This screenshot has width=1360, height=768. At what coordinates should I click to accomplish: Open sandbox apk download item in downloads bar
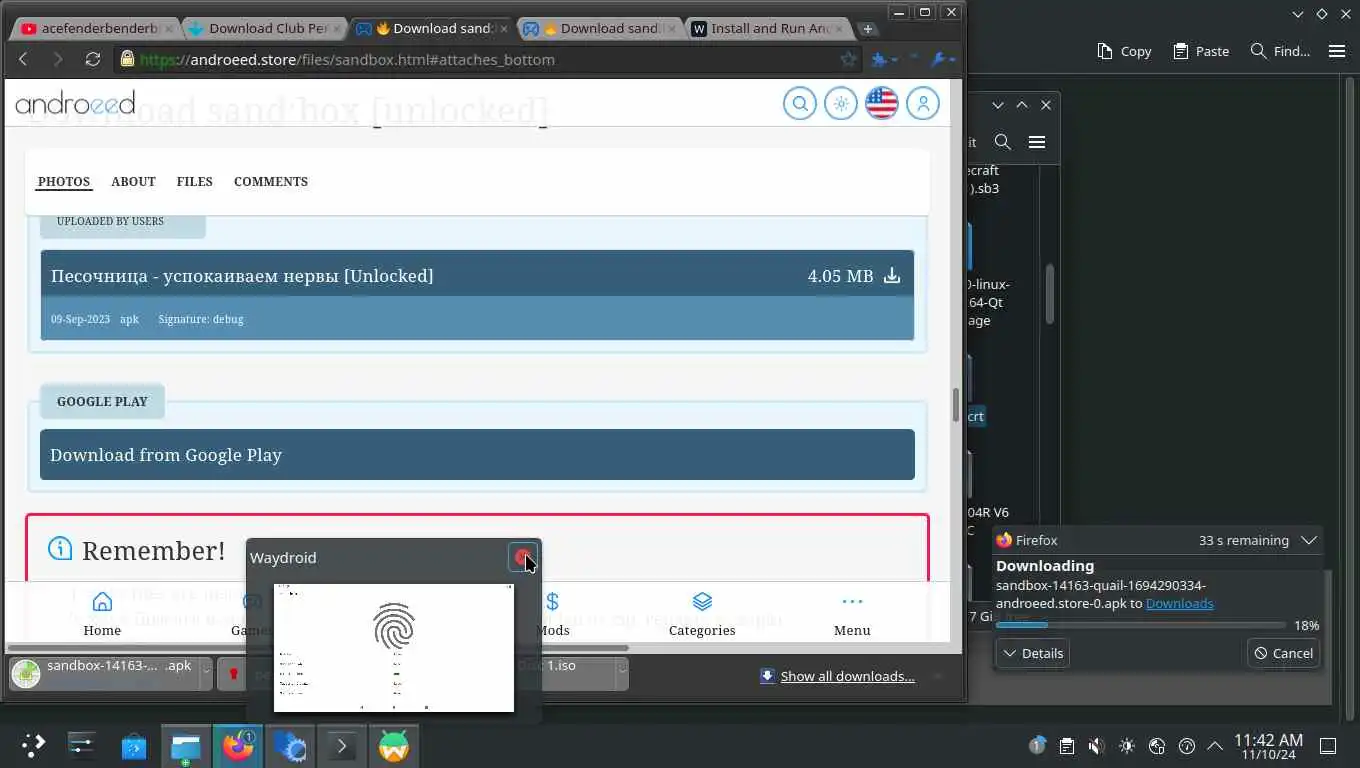click(x=103, y=673)
